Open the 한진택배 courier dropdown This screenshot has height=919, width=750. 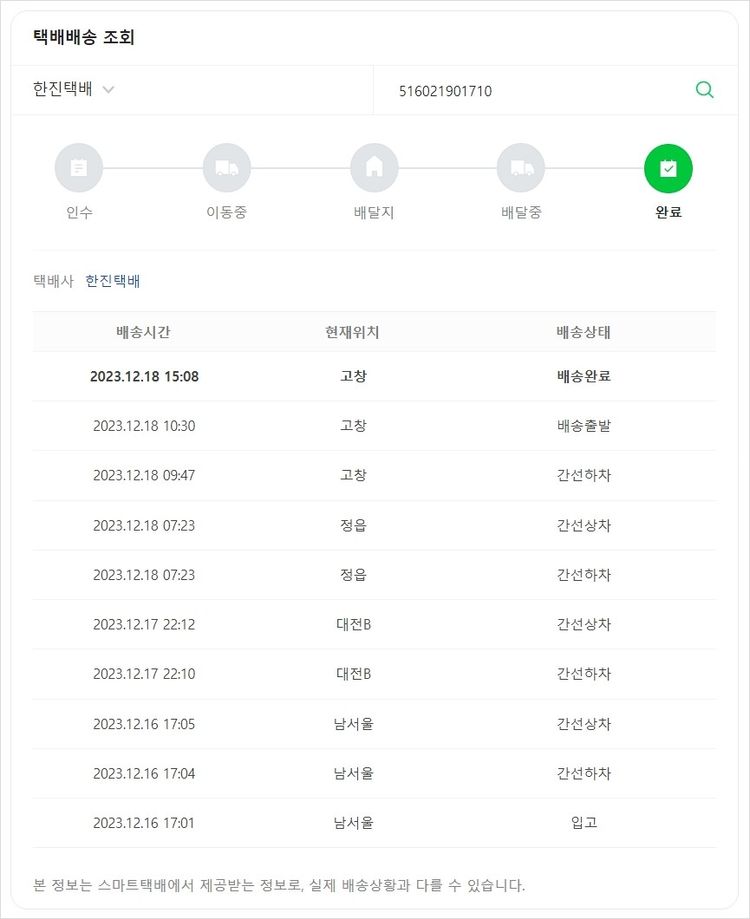tap(74, 90)
